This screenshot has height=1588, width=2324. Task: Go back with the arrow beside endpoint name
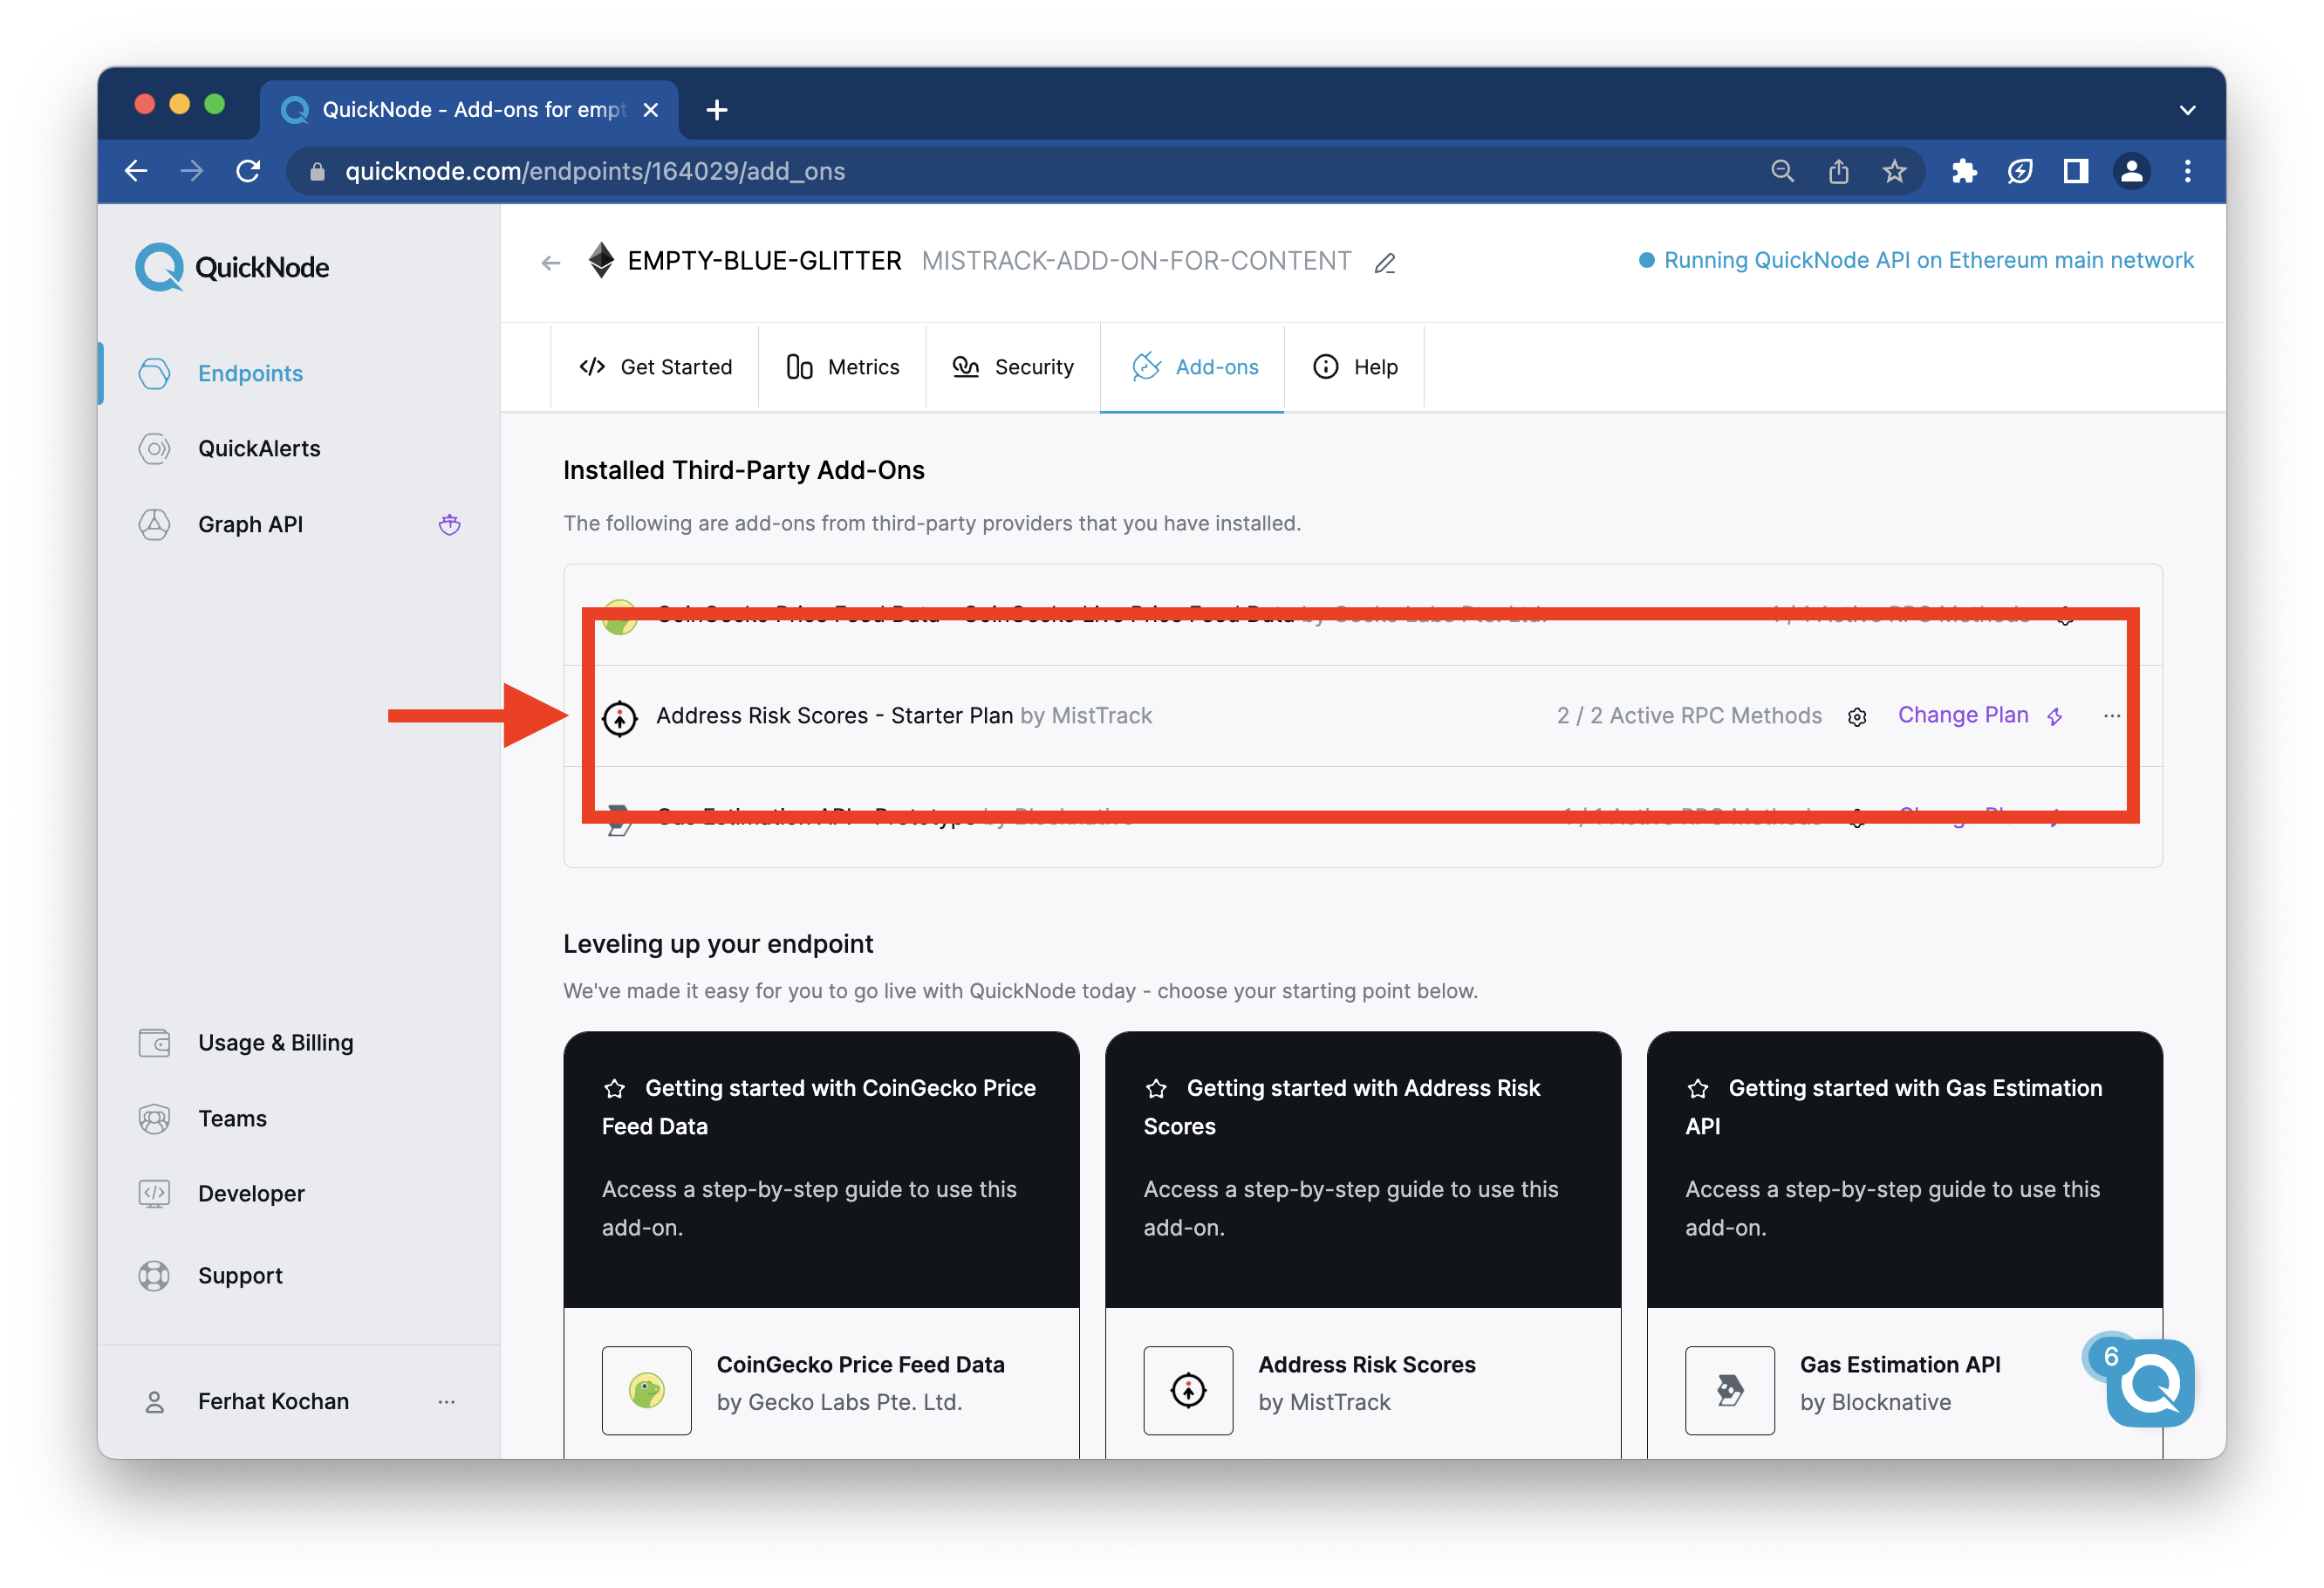click(x=550, y=262)
